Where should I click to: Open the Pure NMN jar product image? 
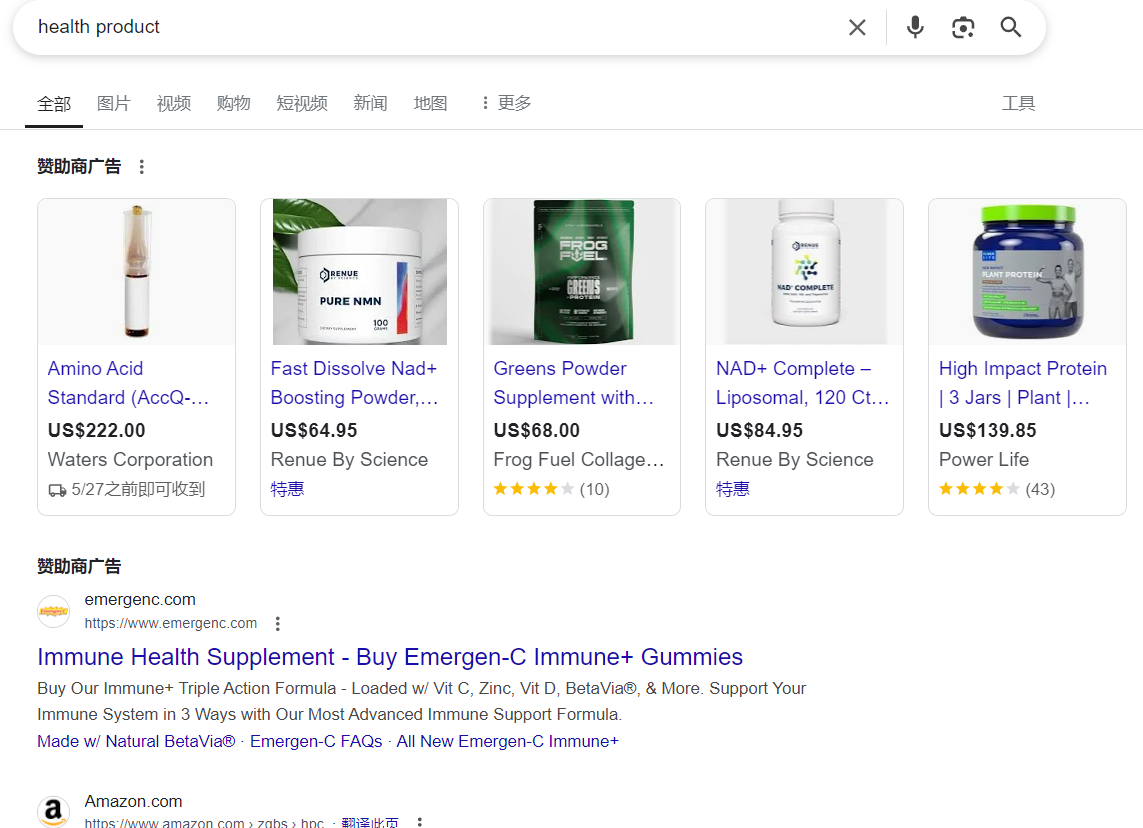pyautogui.click(x=359, y=271)
